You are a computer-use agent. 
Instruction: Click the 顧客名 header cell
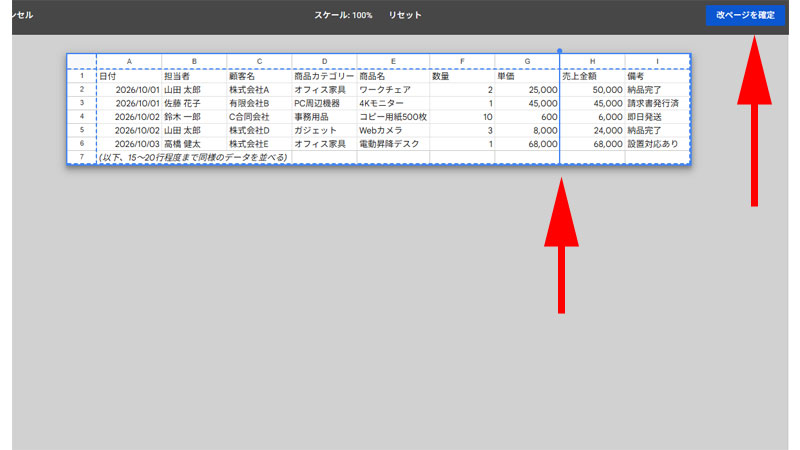259,76
